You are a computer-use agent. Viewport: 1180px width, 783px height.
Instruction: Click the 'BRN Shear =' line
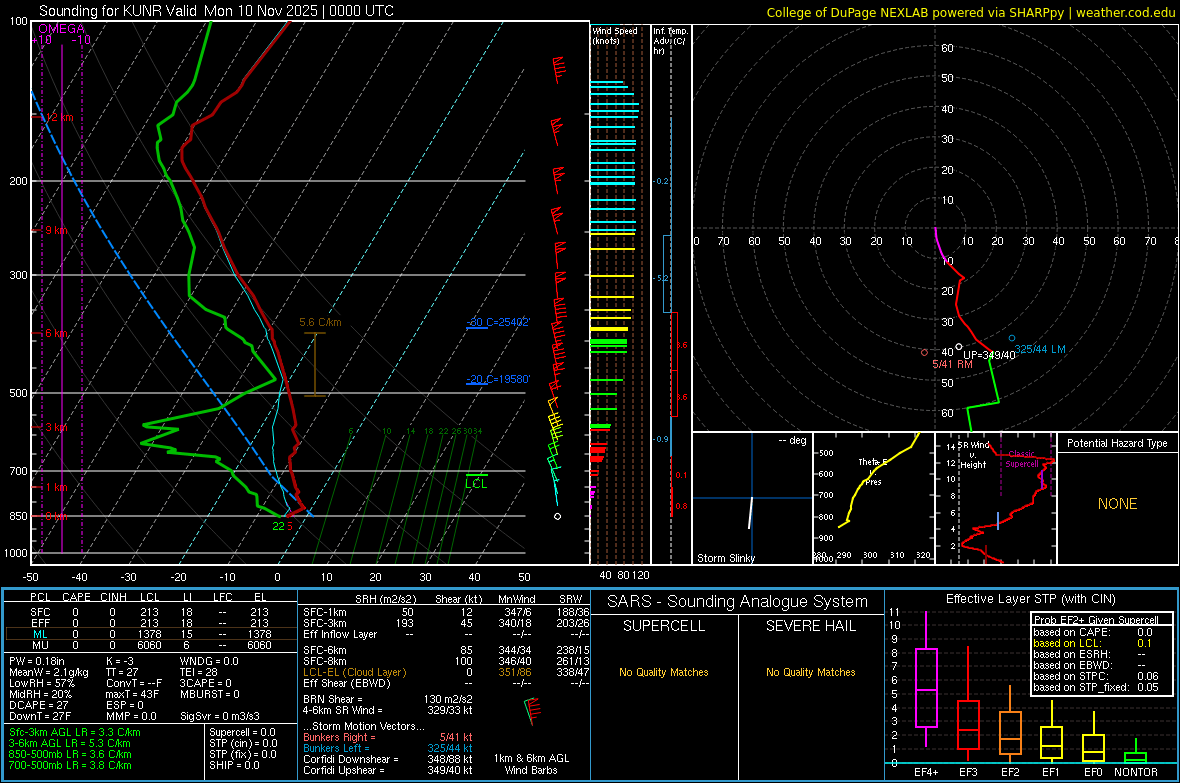pos(388,699)
